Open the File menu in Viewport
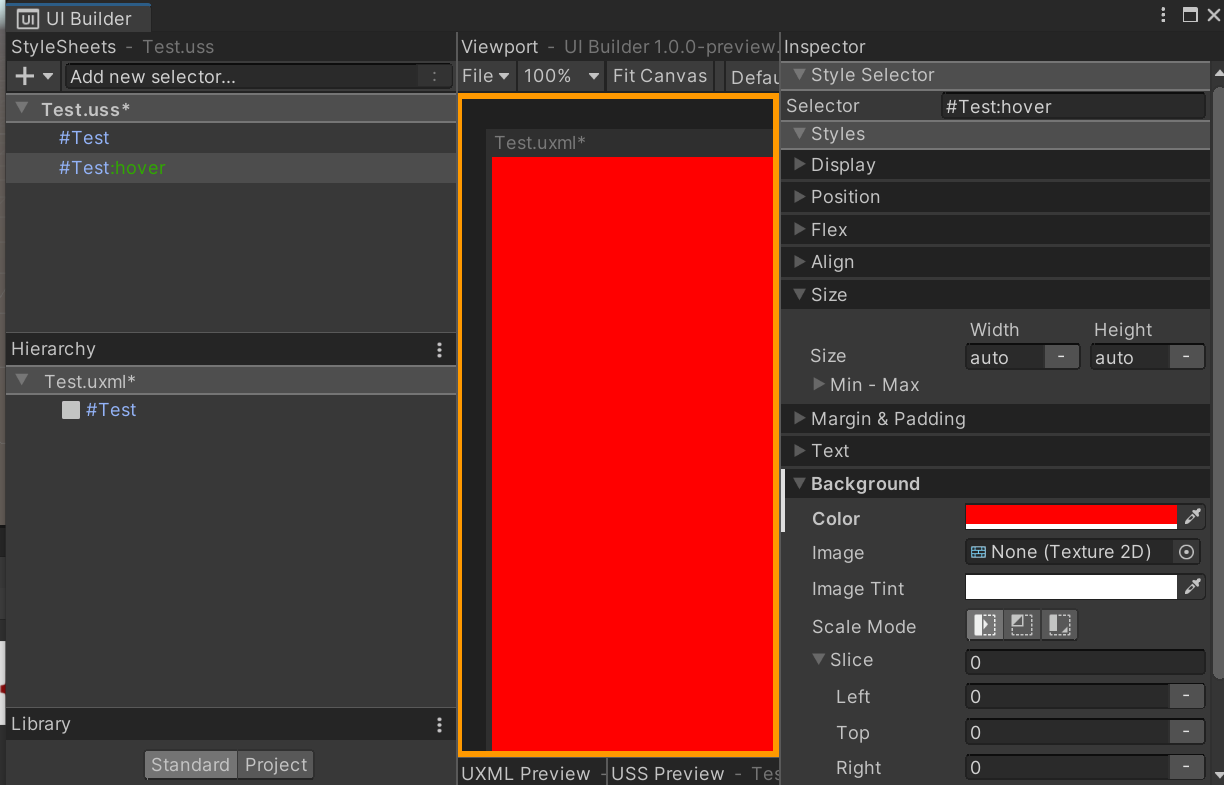The height and width of the screenshot is (785, 1224). 485,75
